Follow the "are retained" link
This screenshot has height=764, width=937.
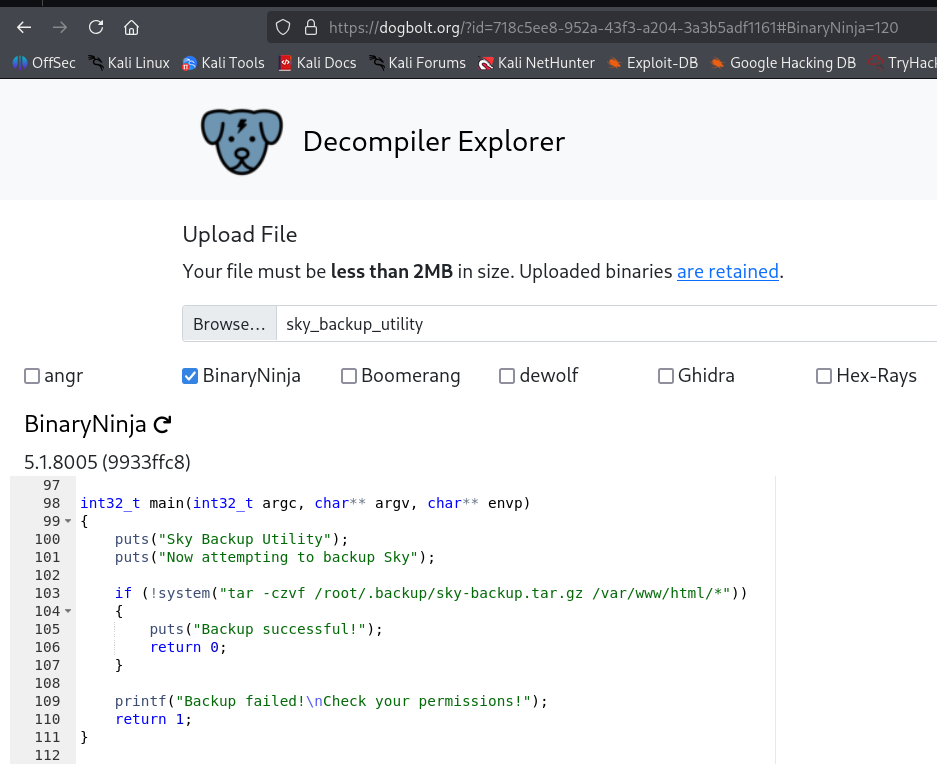coord(727,271)
